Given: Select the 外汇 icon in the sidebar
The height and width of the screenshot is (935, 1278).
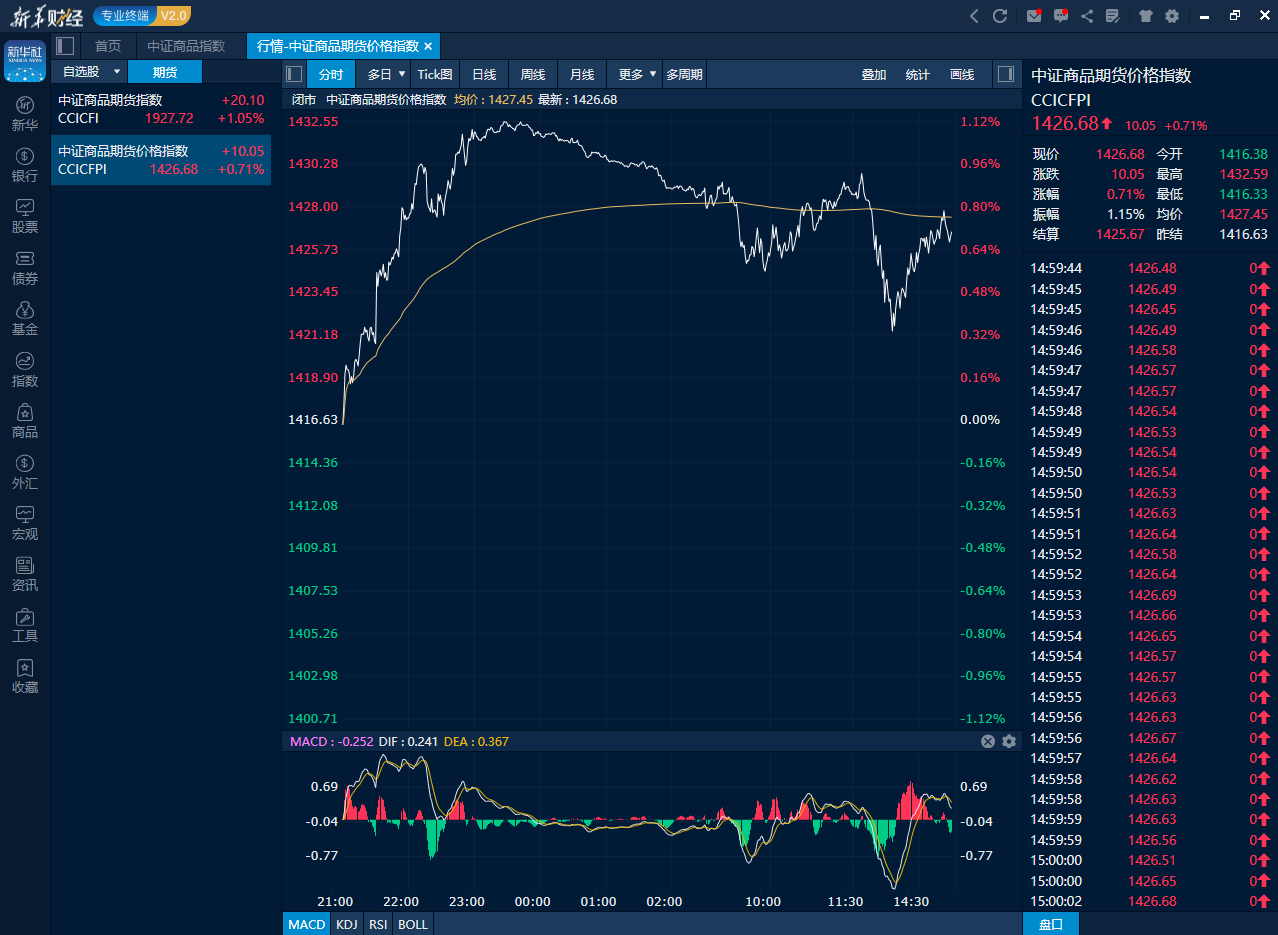Looking at the screenshot, I should click(24, 472).
